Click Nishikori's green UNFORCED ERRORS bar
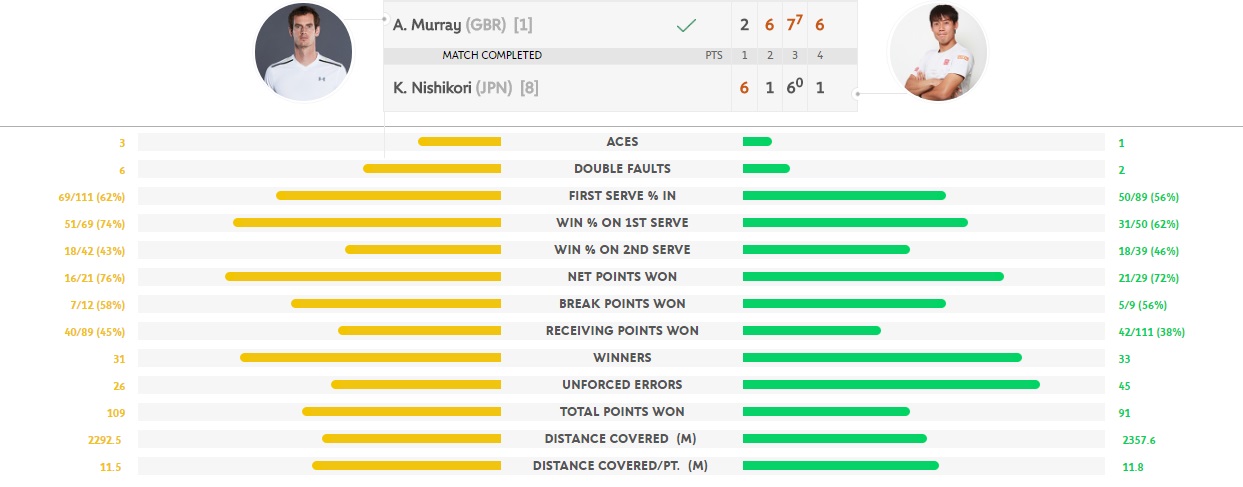This screenshot has height=487, width=1243. 891,385
